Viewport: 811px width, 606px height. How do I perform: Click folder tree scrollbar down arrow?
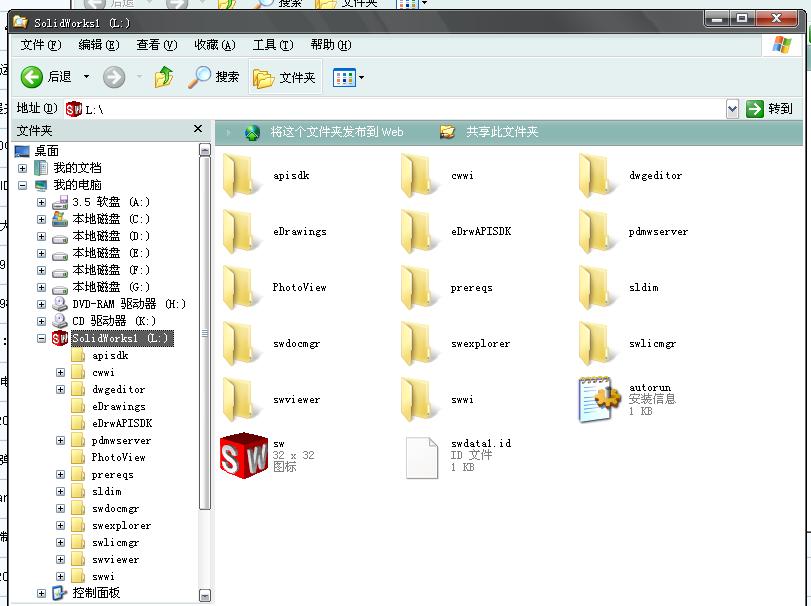click(205, 596)
